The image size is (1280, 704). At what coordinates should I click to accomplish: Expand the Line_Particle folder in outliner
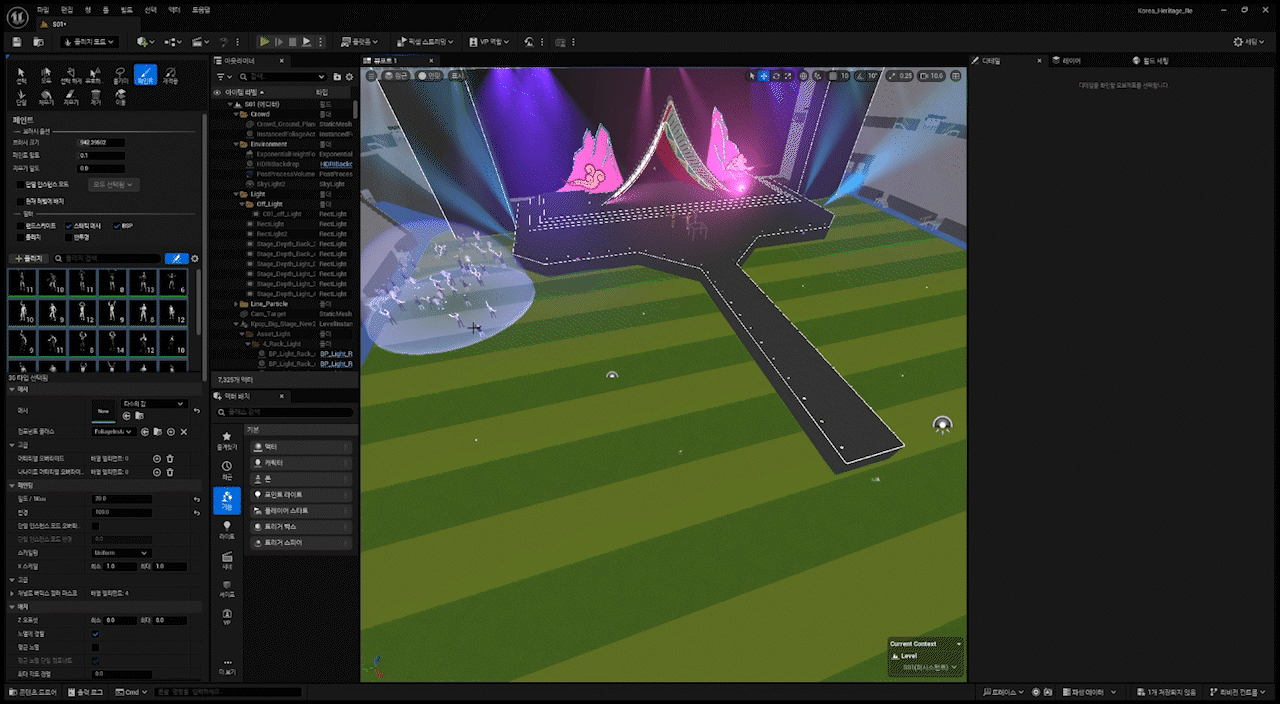coord(236,304)
